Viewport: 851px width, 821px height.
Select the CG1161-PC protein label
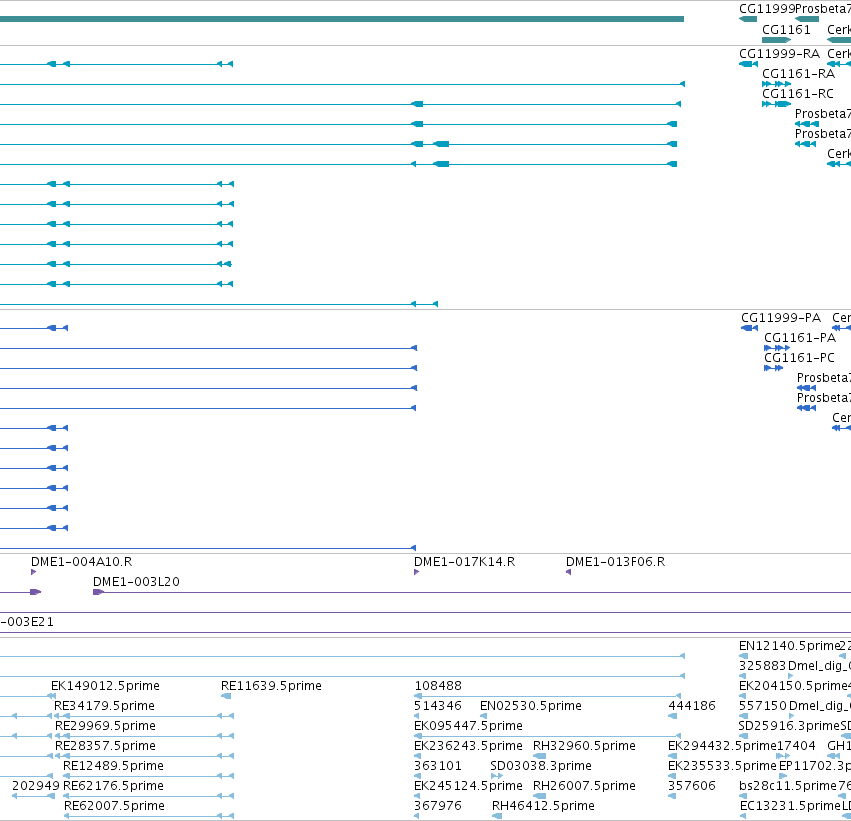799,358
